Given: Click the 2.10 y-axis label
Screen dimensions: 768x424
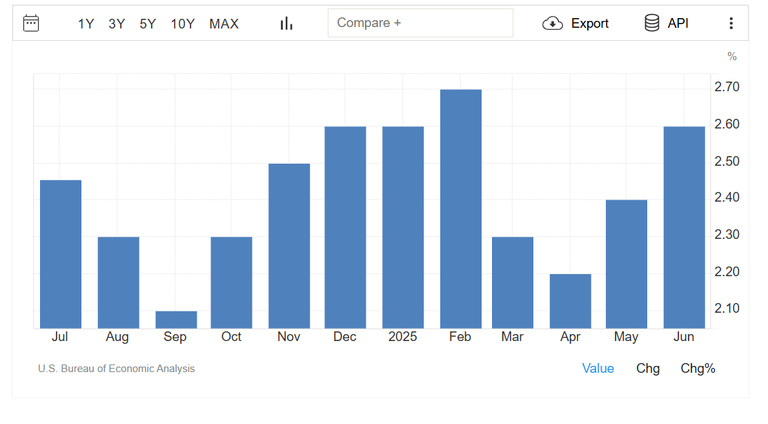Looking at the screenshot, I should [727, 308].
